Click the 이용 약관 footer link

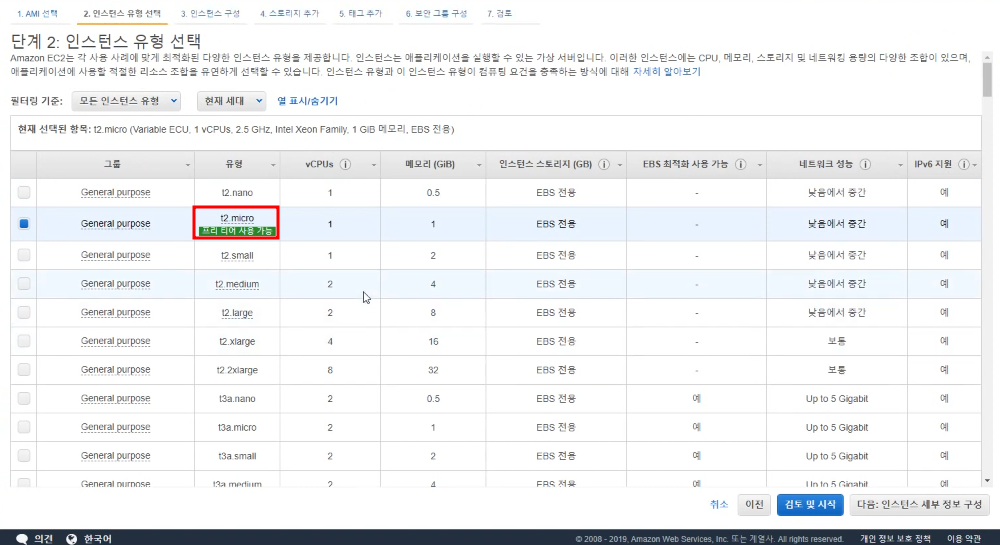click(x=964, y=539)
